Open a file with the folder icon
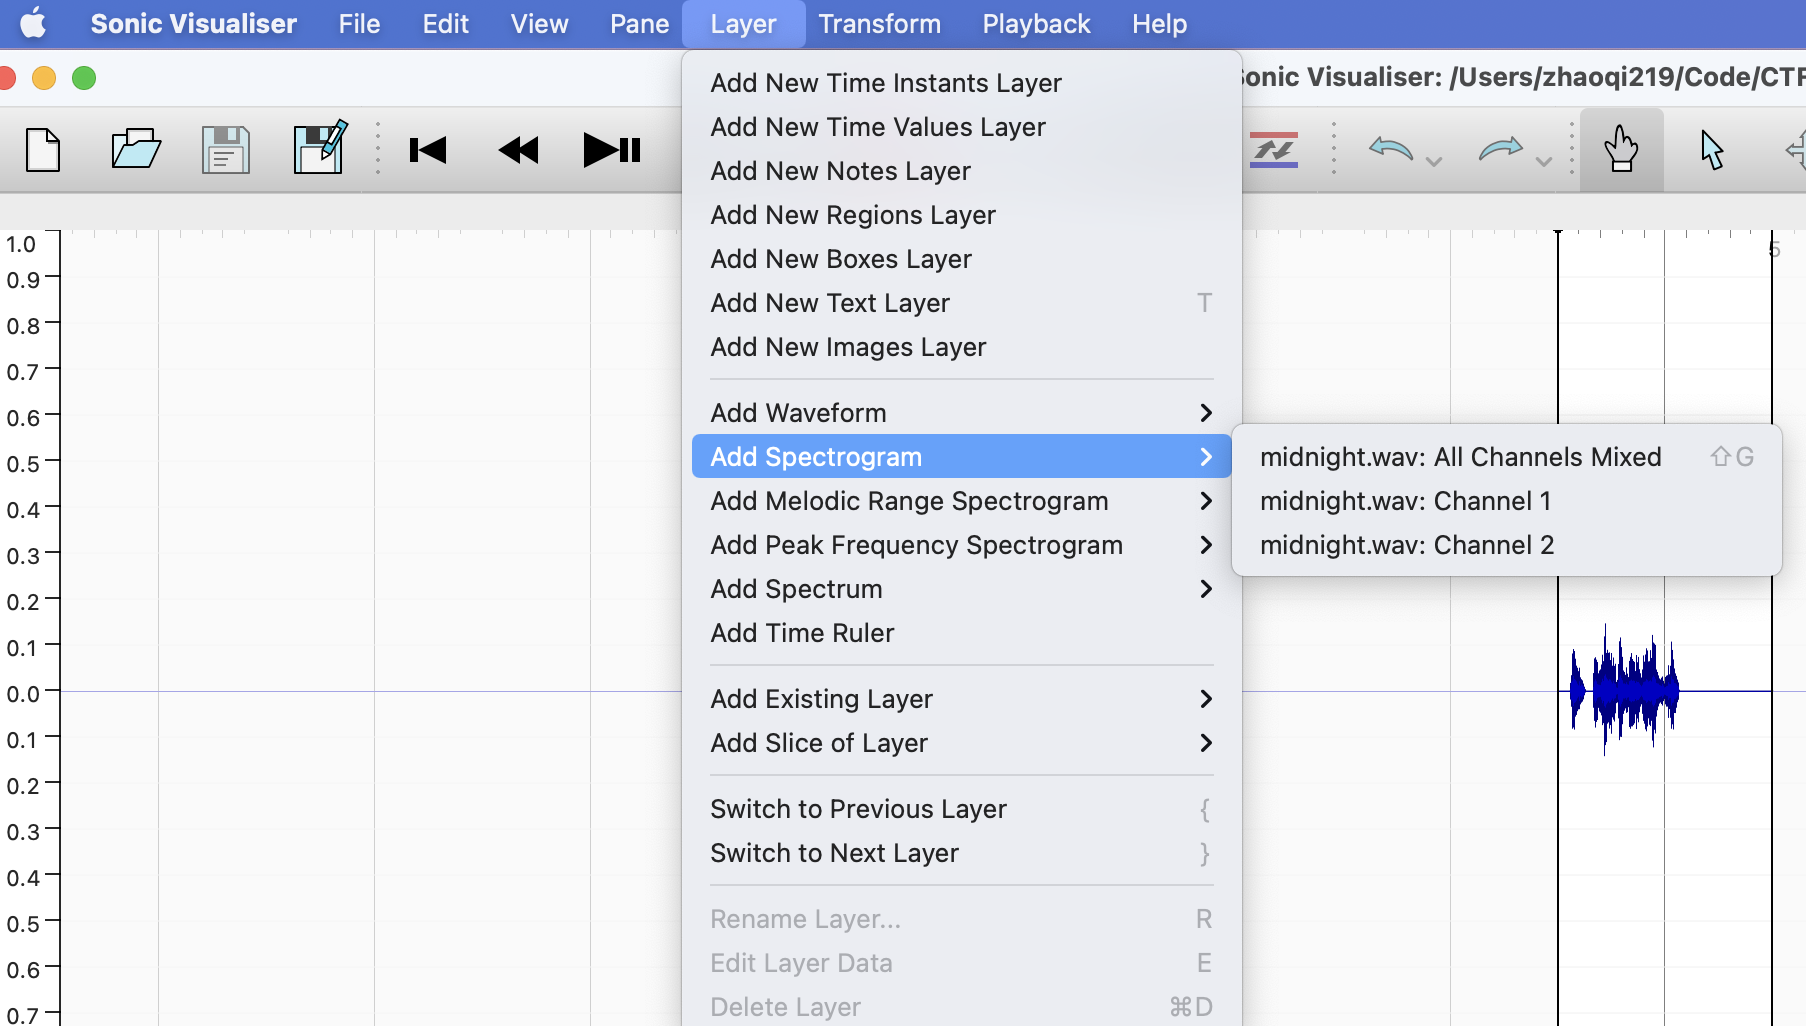 coord(136,150)
